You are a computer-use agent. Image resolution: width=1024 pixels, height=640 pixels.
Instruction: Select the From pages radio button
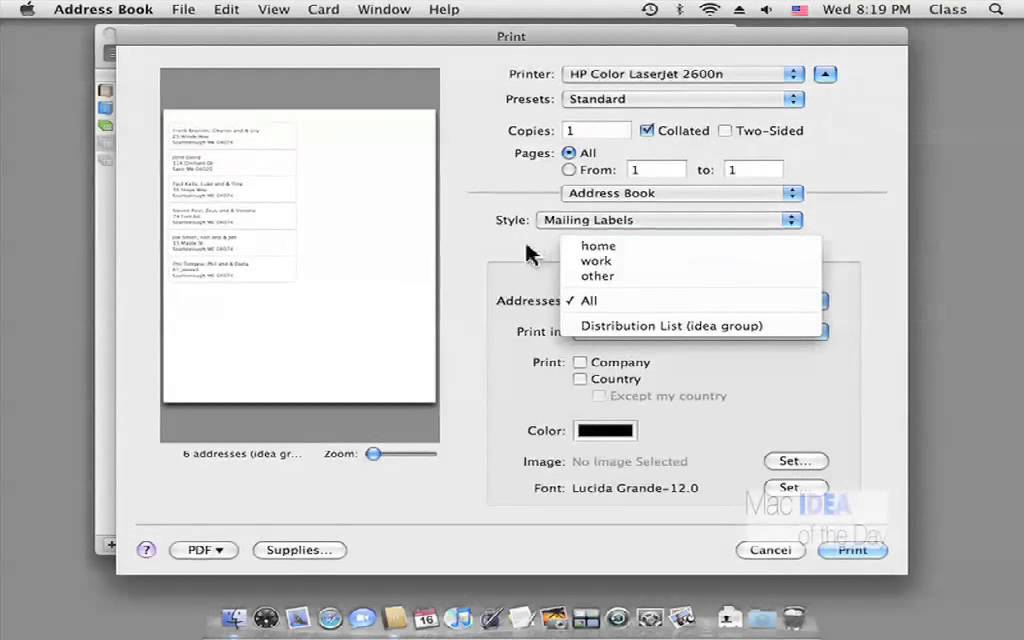tap(569, 170)
